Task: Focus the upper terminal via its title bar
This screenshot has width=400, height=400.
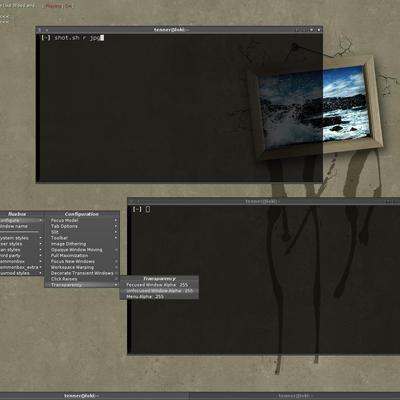Action: (x=179, y=30)
